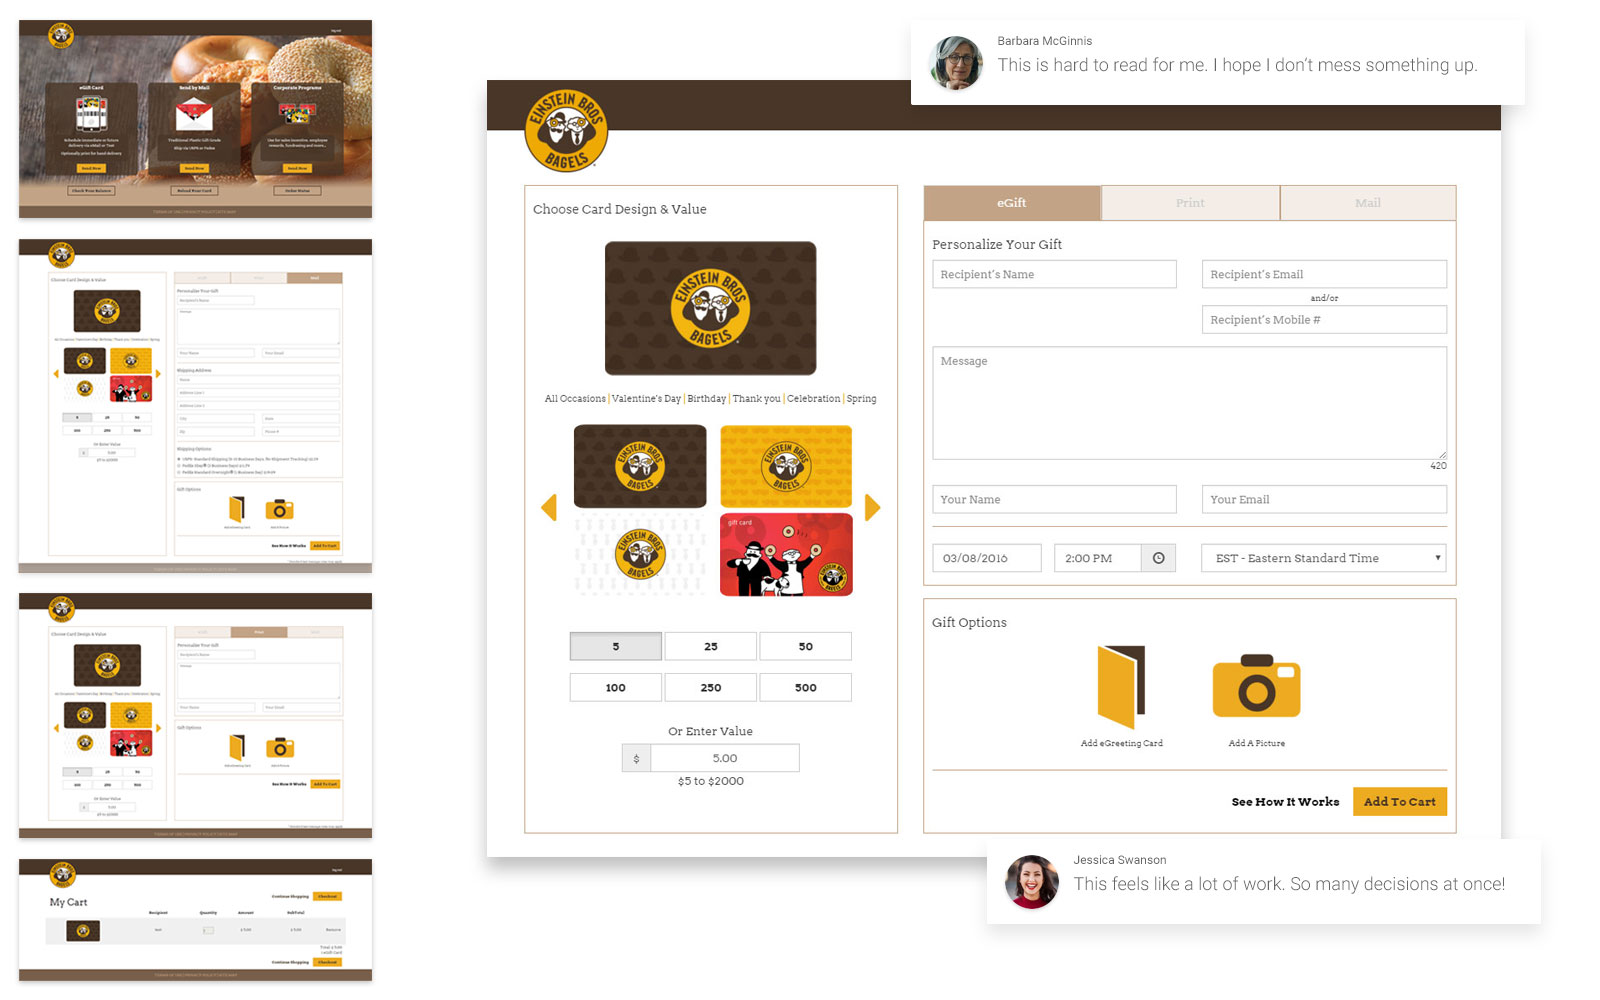The image size is (1600, 1000).
Task: Click the Add To Cart button
Action: [1400, 802]
